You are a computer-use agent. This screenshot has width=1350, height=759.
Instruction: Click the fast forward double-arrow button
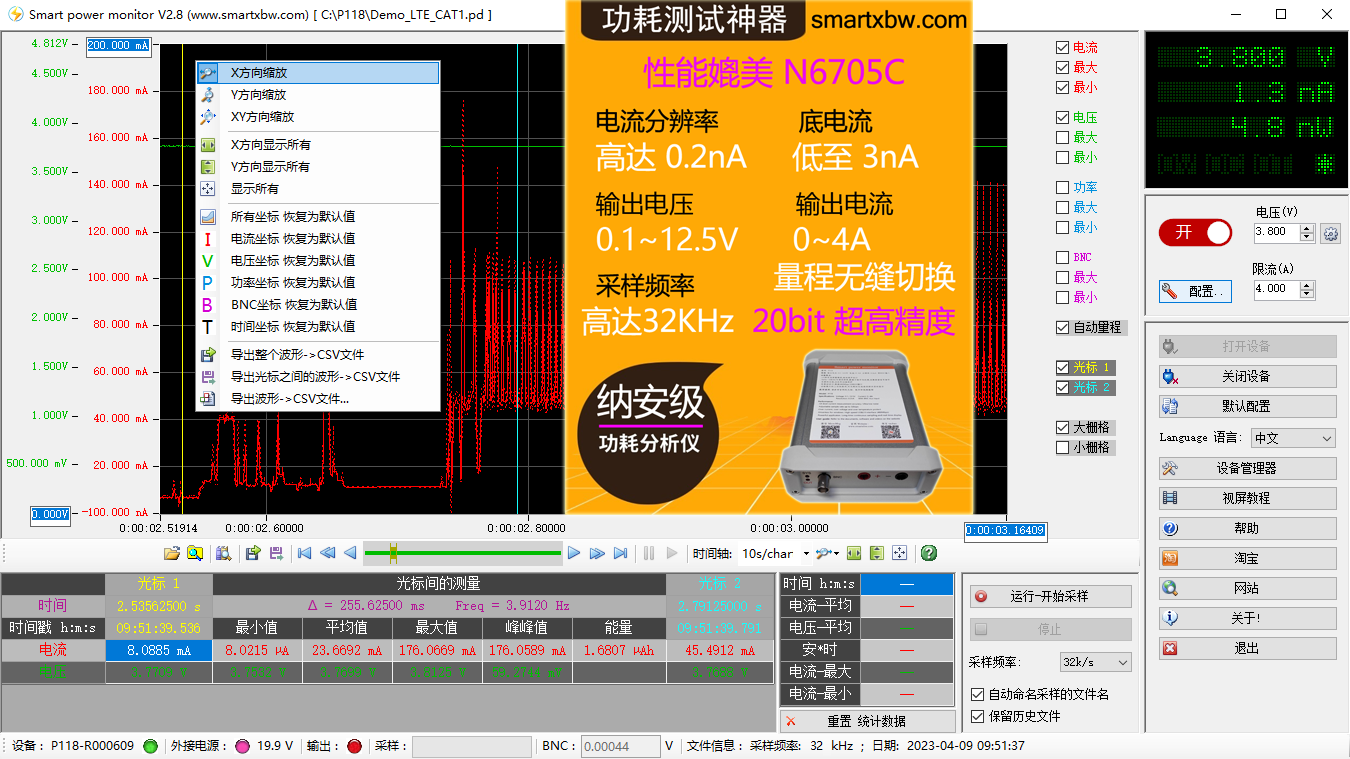(597, 553)
